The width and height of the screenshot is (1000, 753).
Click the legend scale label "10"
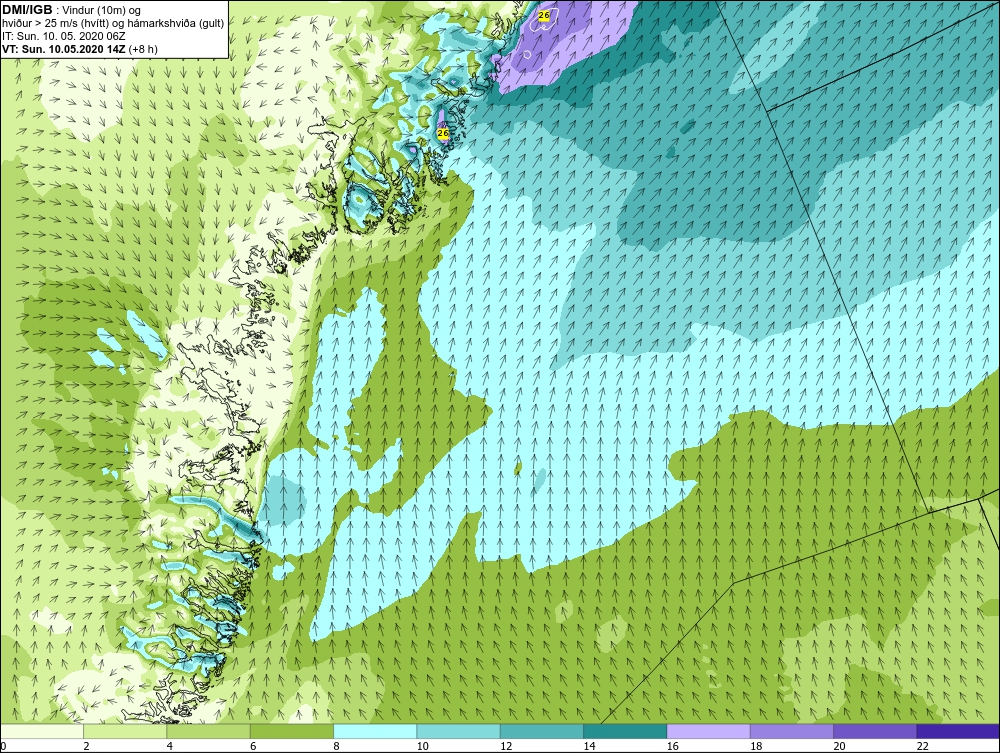point(422,747)
